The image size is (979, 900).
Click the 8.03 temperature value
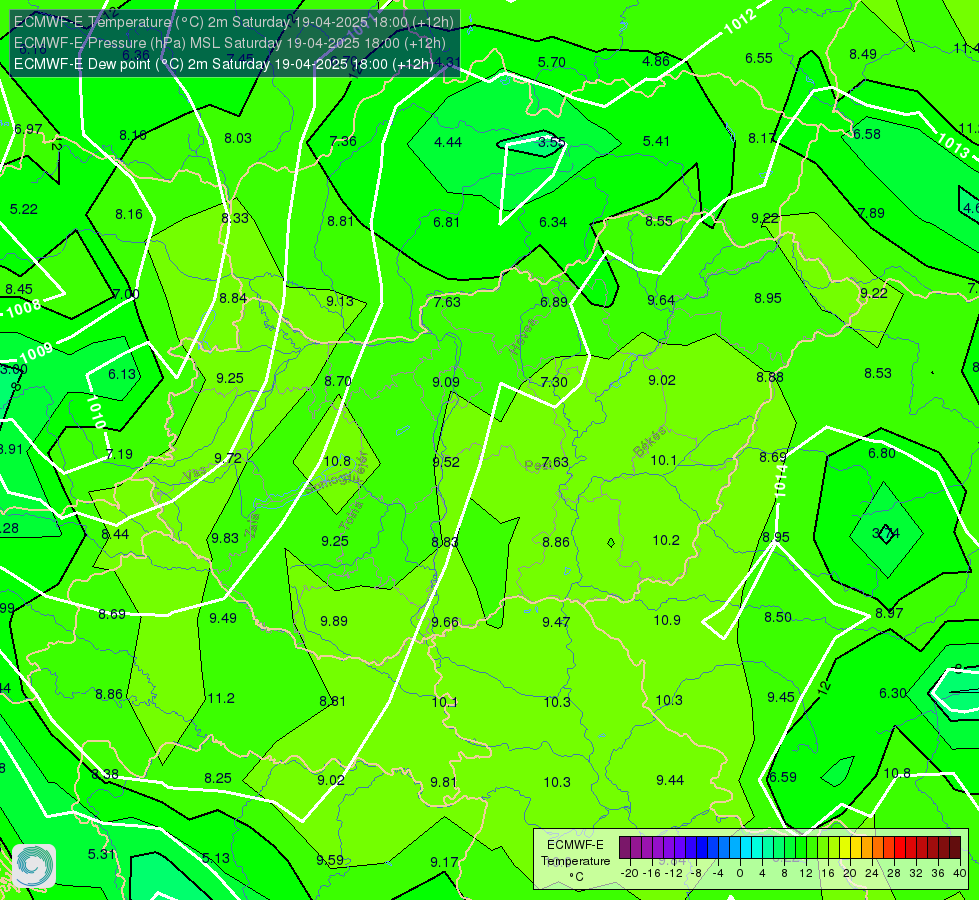coord(238,138)
